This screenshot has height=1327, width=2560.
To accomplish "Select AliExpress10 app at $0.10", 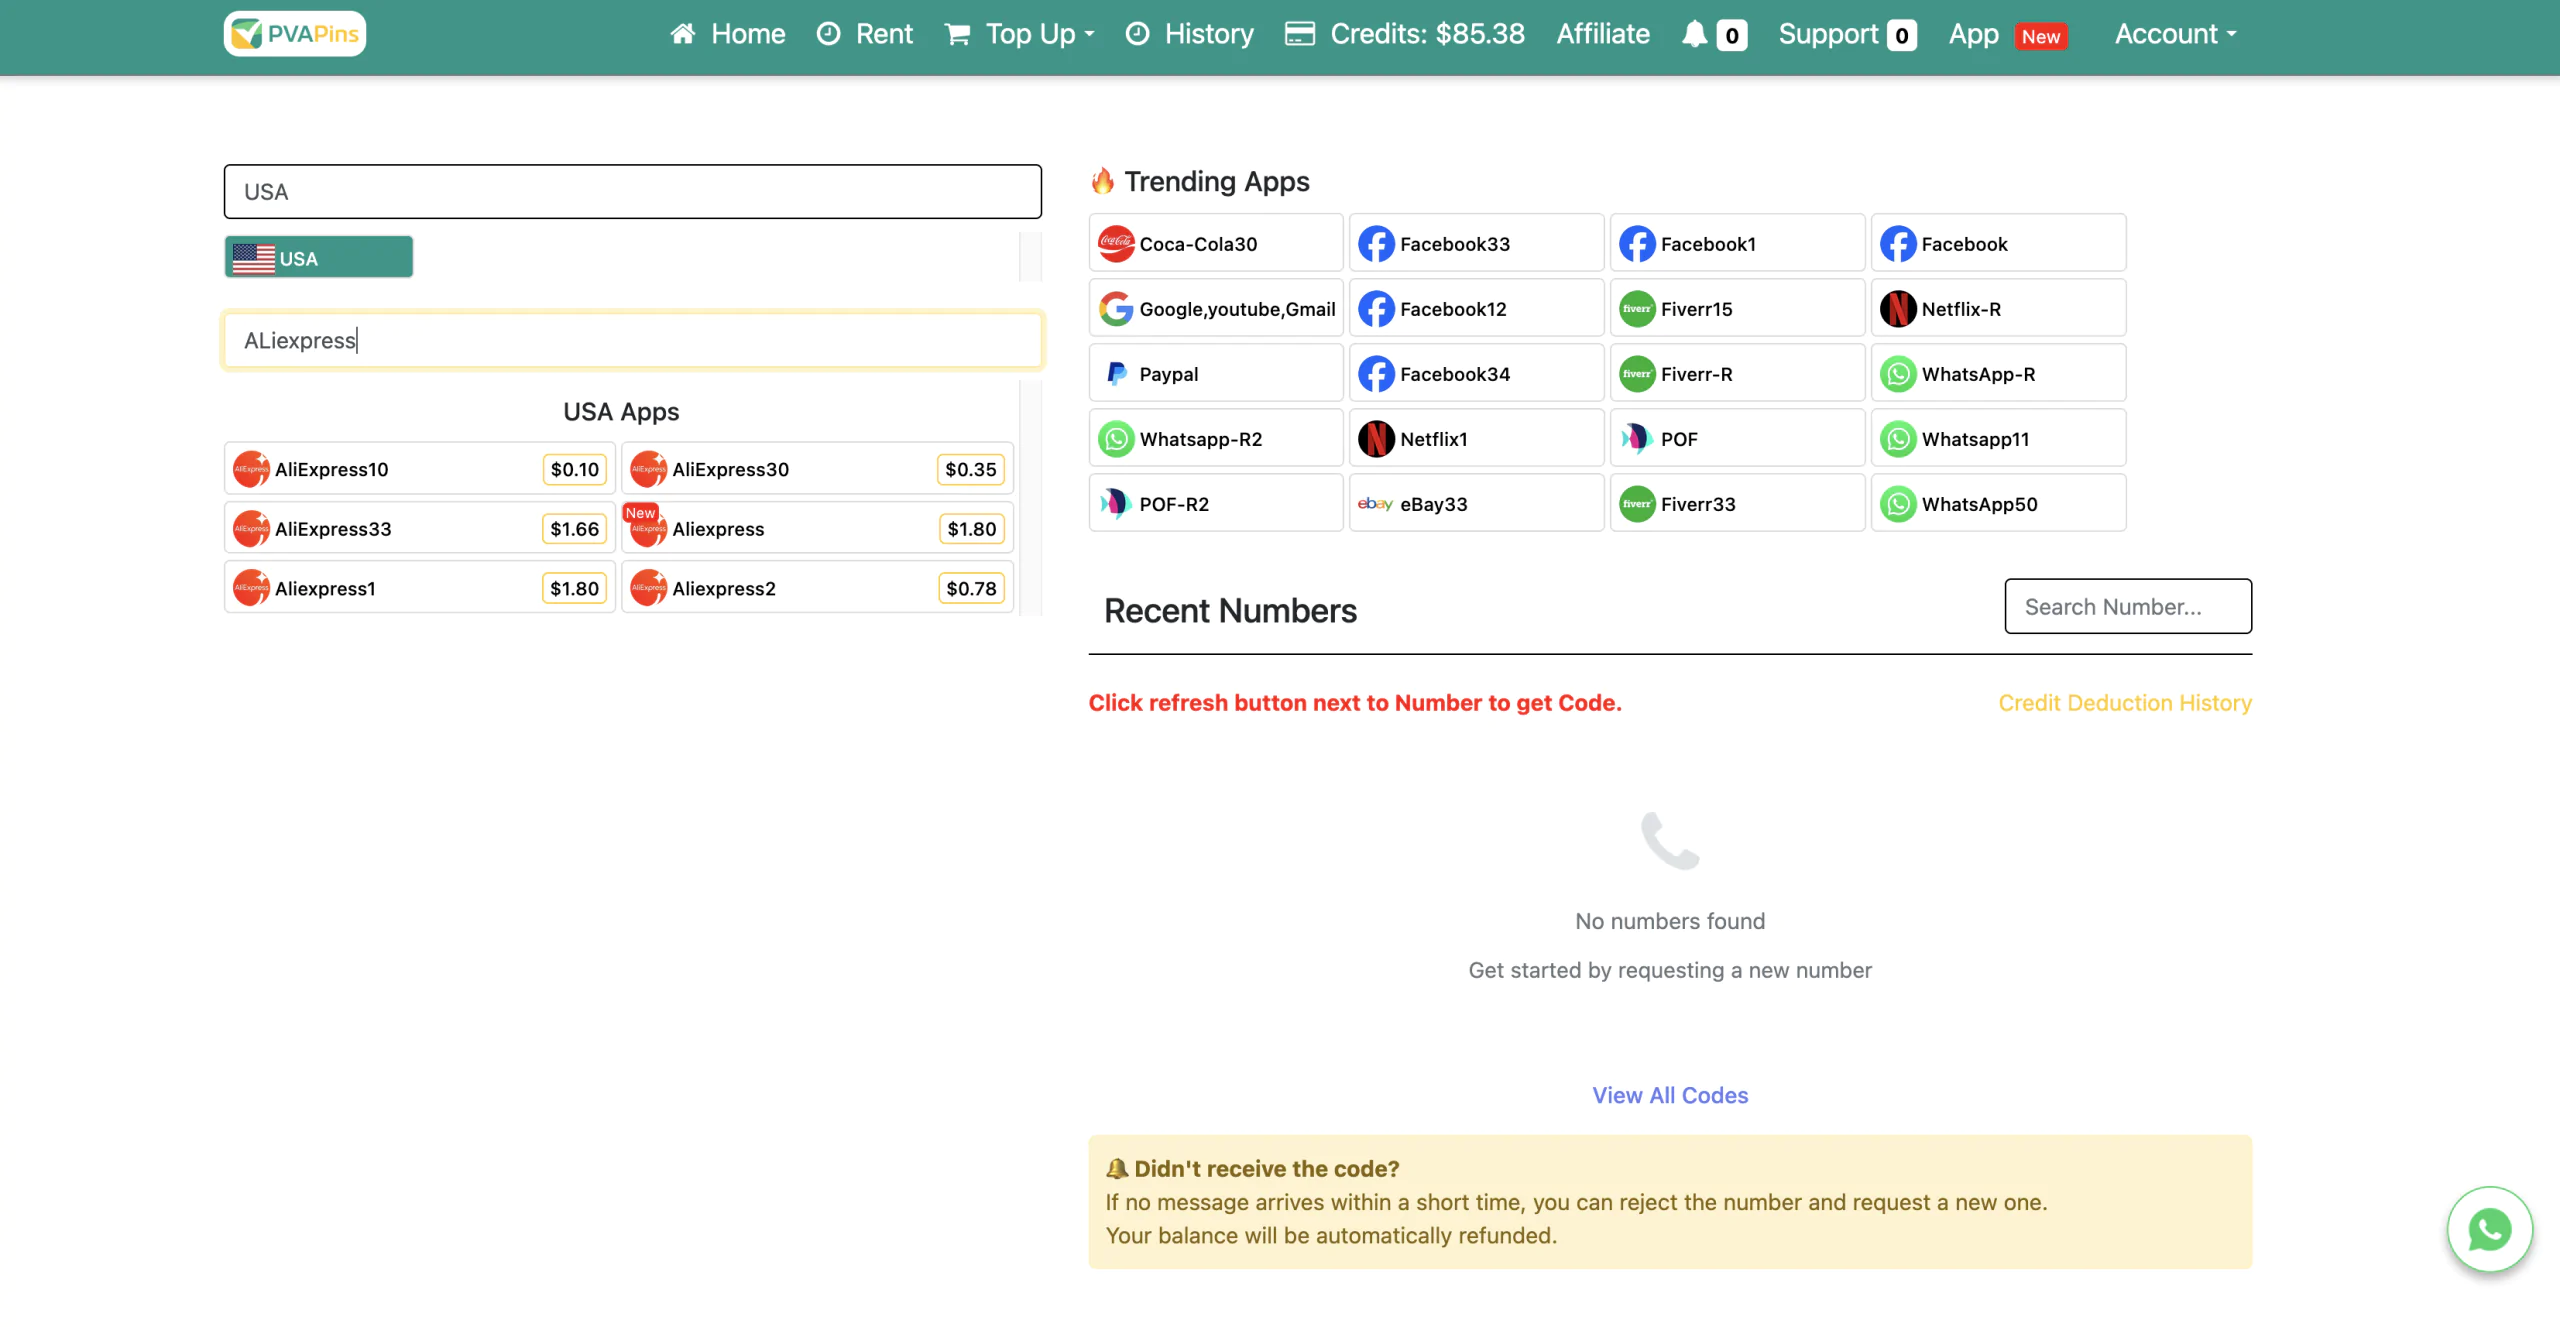I will point(420,469).
